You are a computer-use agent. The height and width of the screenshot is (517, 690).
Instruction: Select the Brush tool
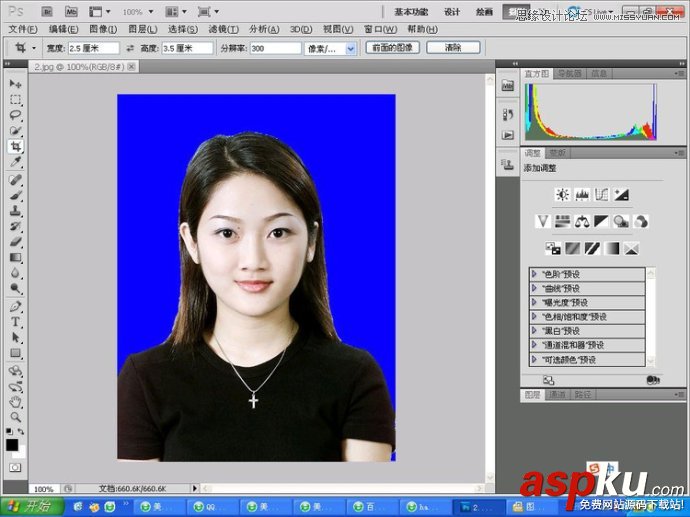click(x=15, y=195)
